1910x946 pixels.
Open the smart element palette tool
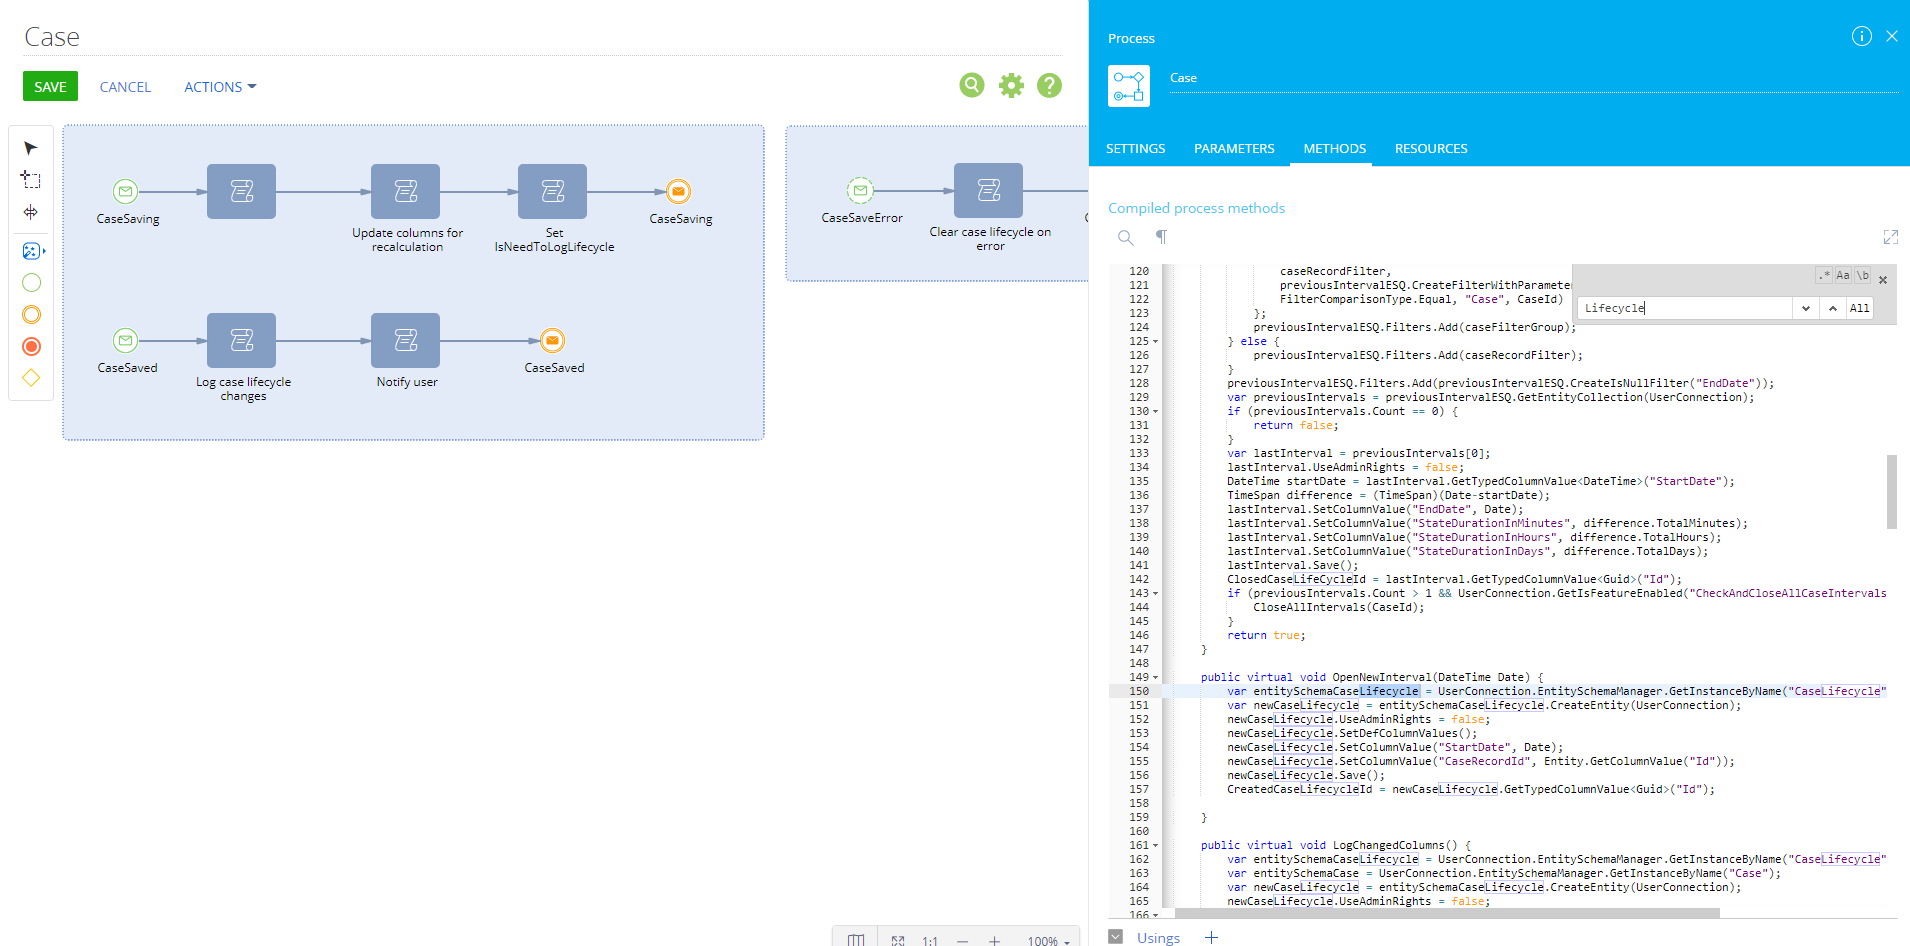pos(33,251)
